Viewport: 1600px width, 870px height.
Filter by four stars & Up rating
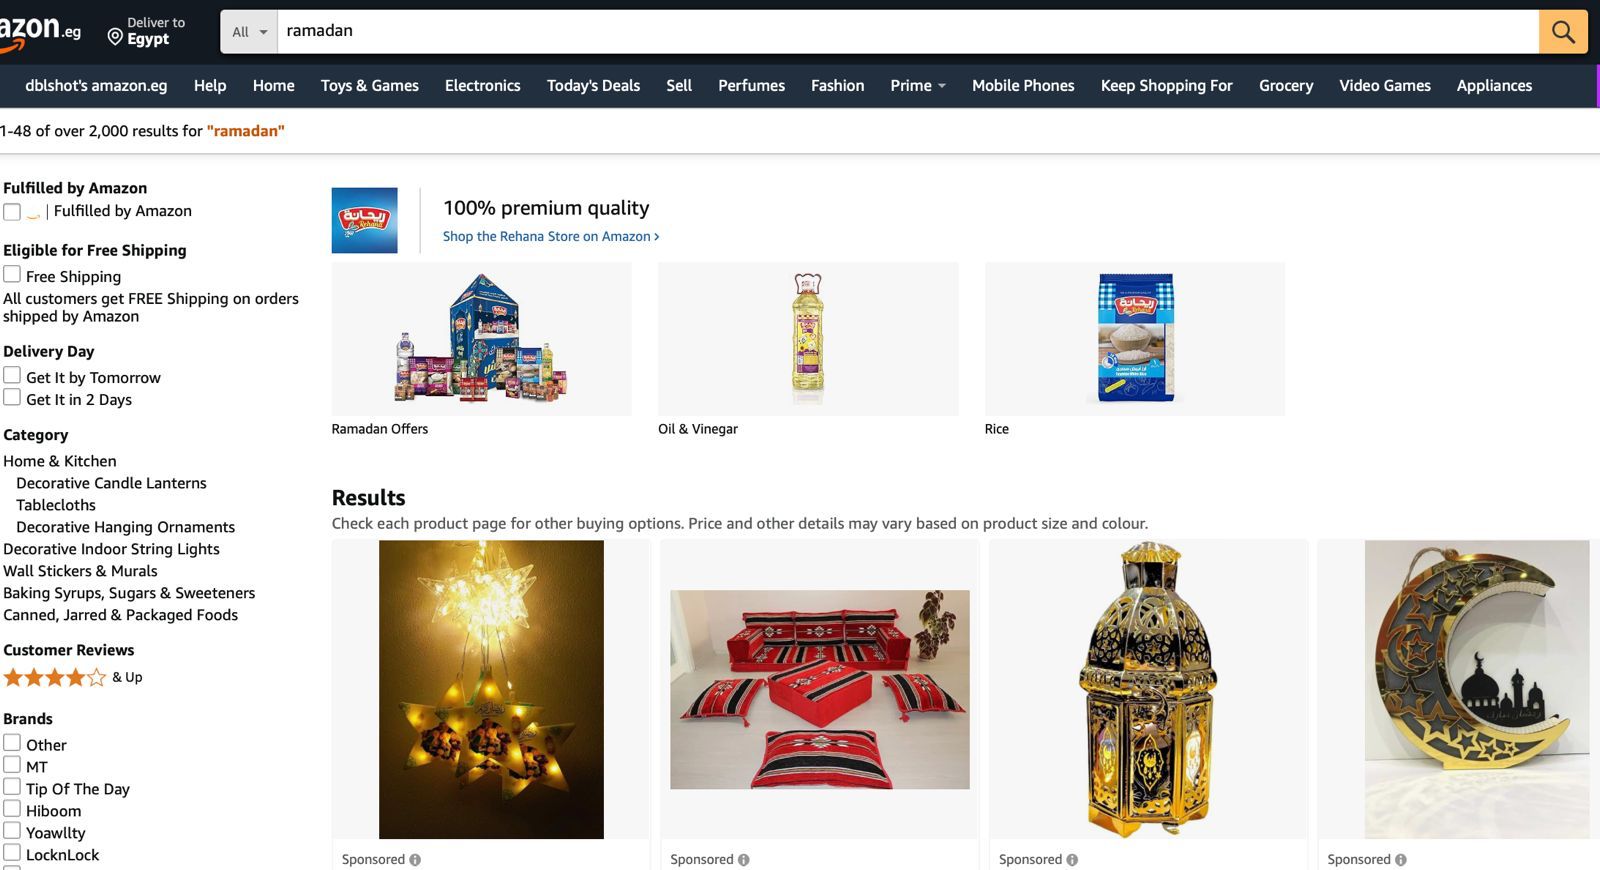click(x=73, y=677)
